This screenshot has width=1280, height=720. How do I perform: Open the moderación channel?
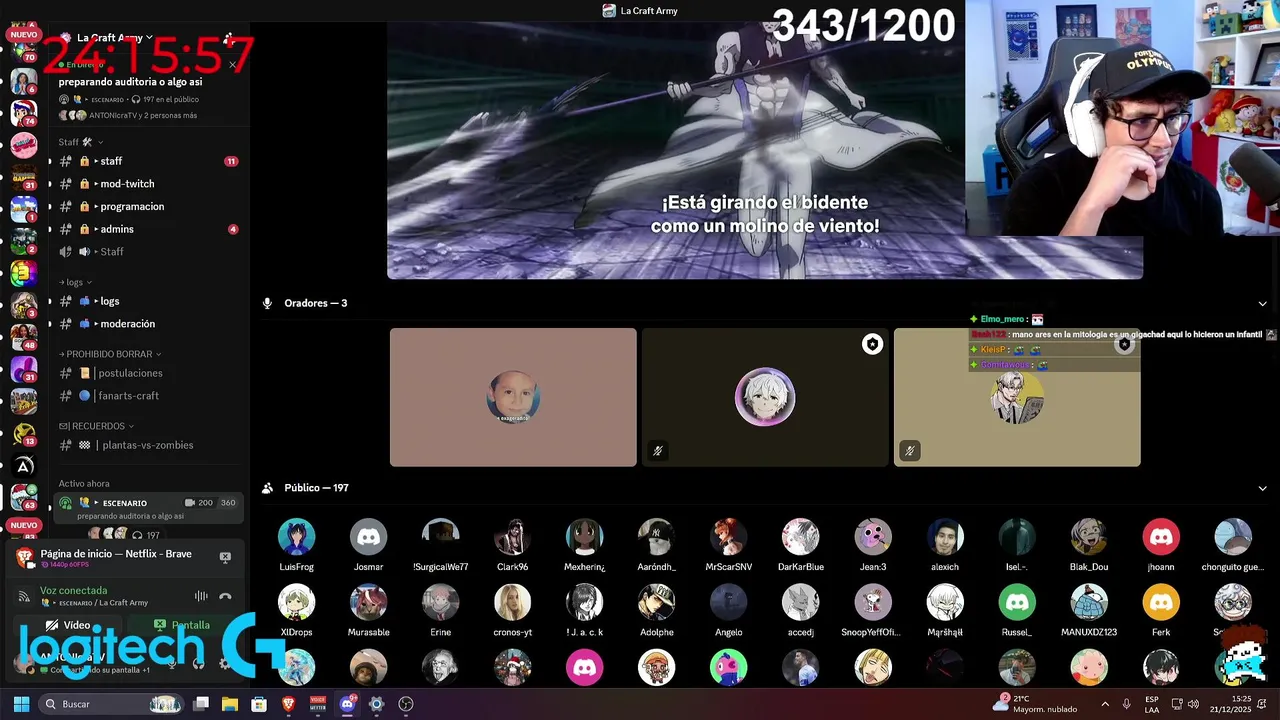coord(148,324)
